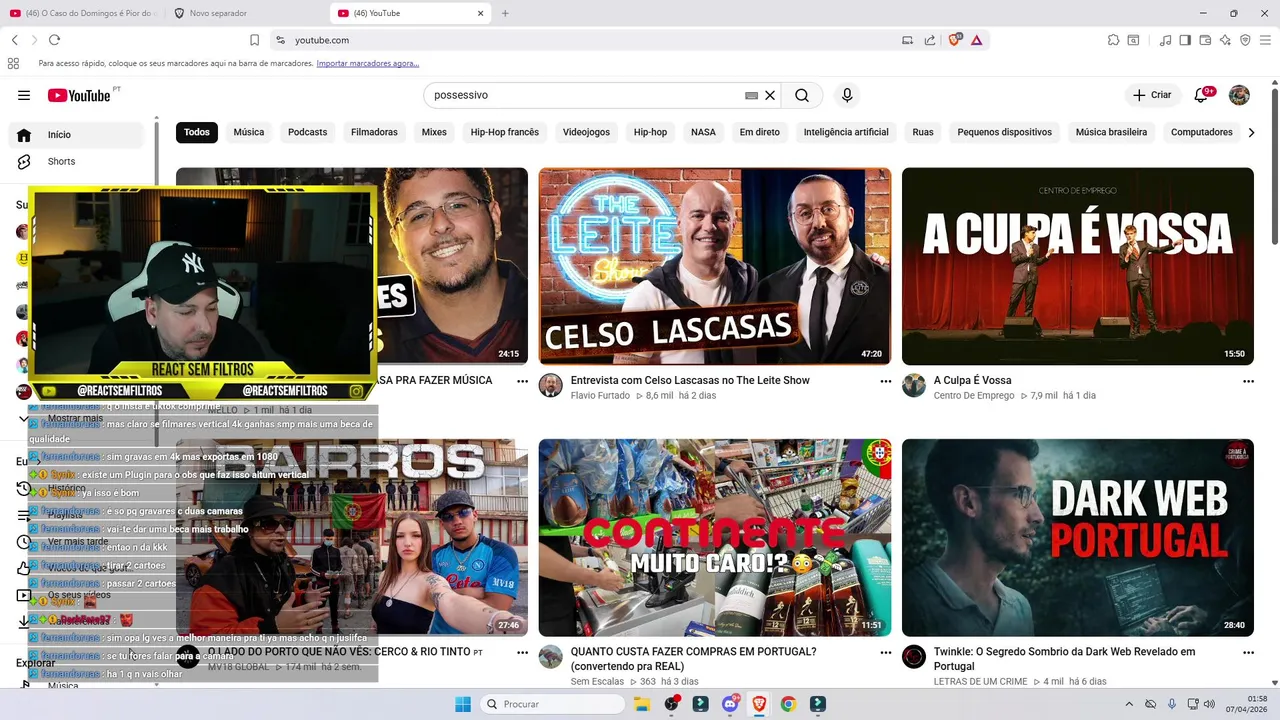Open 'A Culpa É Vossa' video thumbnail
Viewport: 1280px width, 720px height.
1078,266
